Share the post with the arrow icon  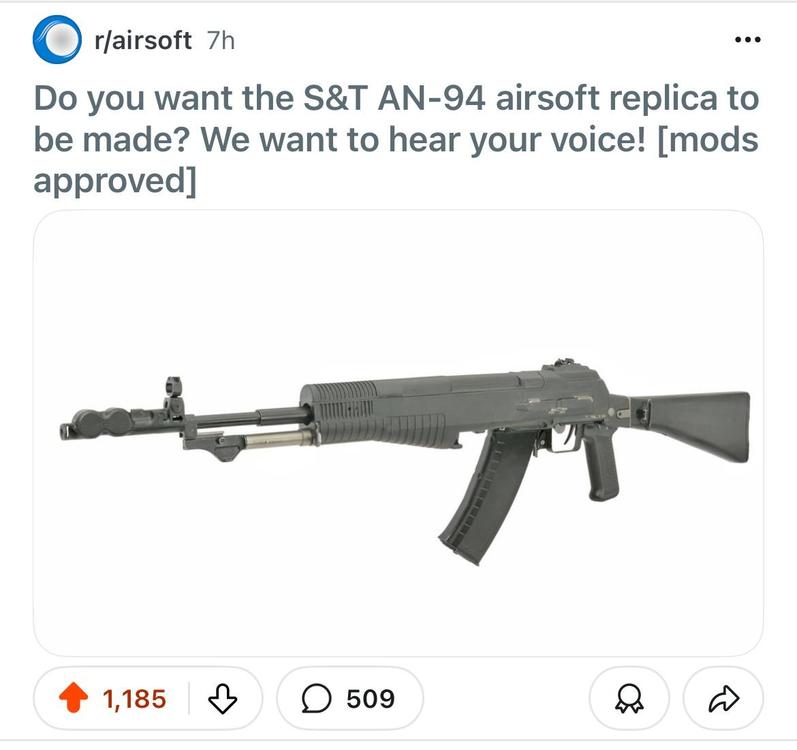tap(723, 698)
